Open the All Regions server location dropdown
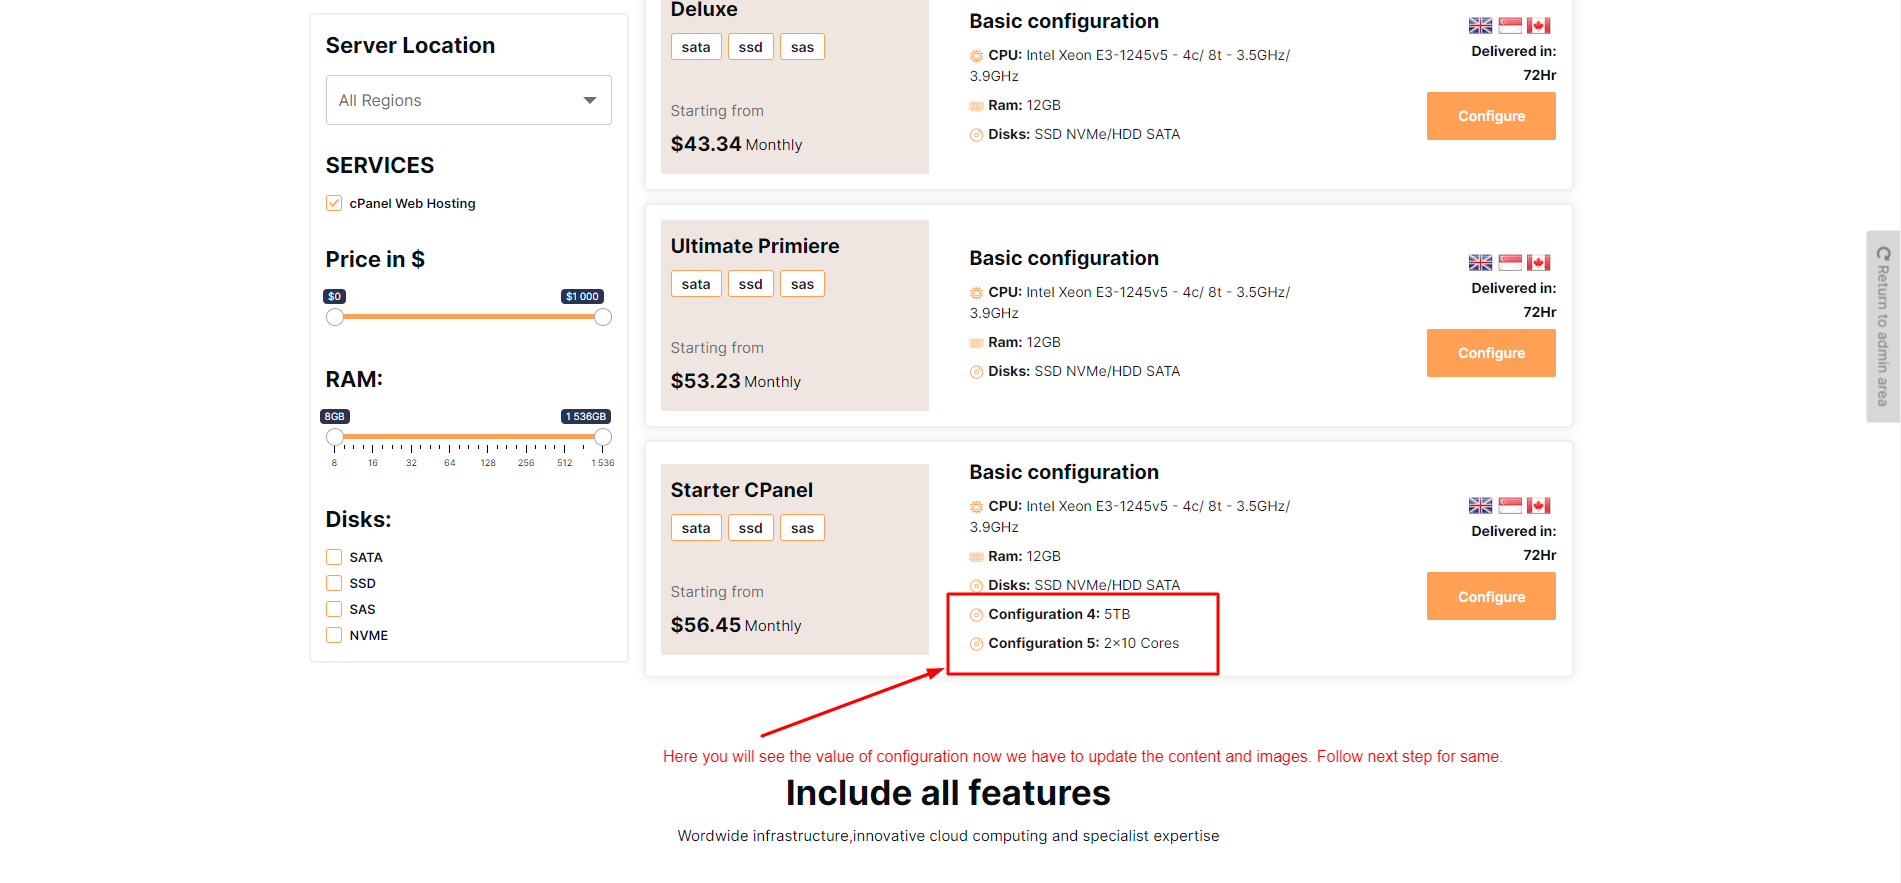Screen dimensions: 1901x883 (468, 100)
